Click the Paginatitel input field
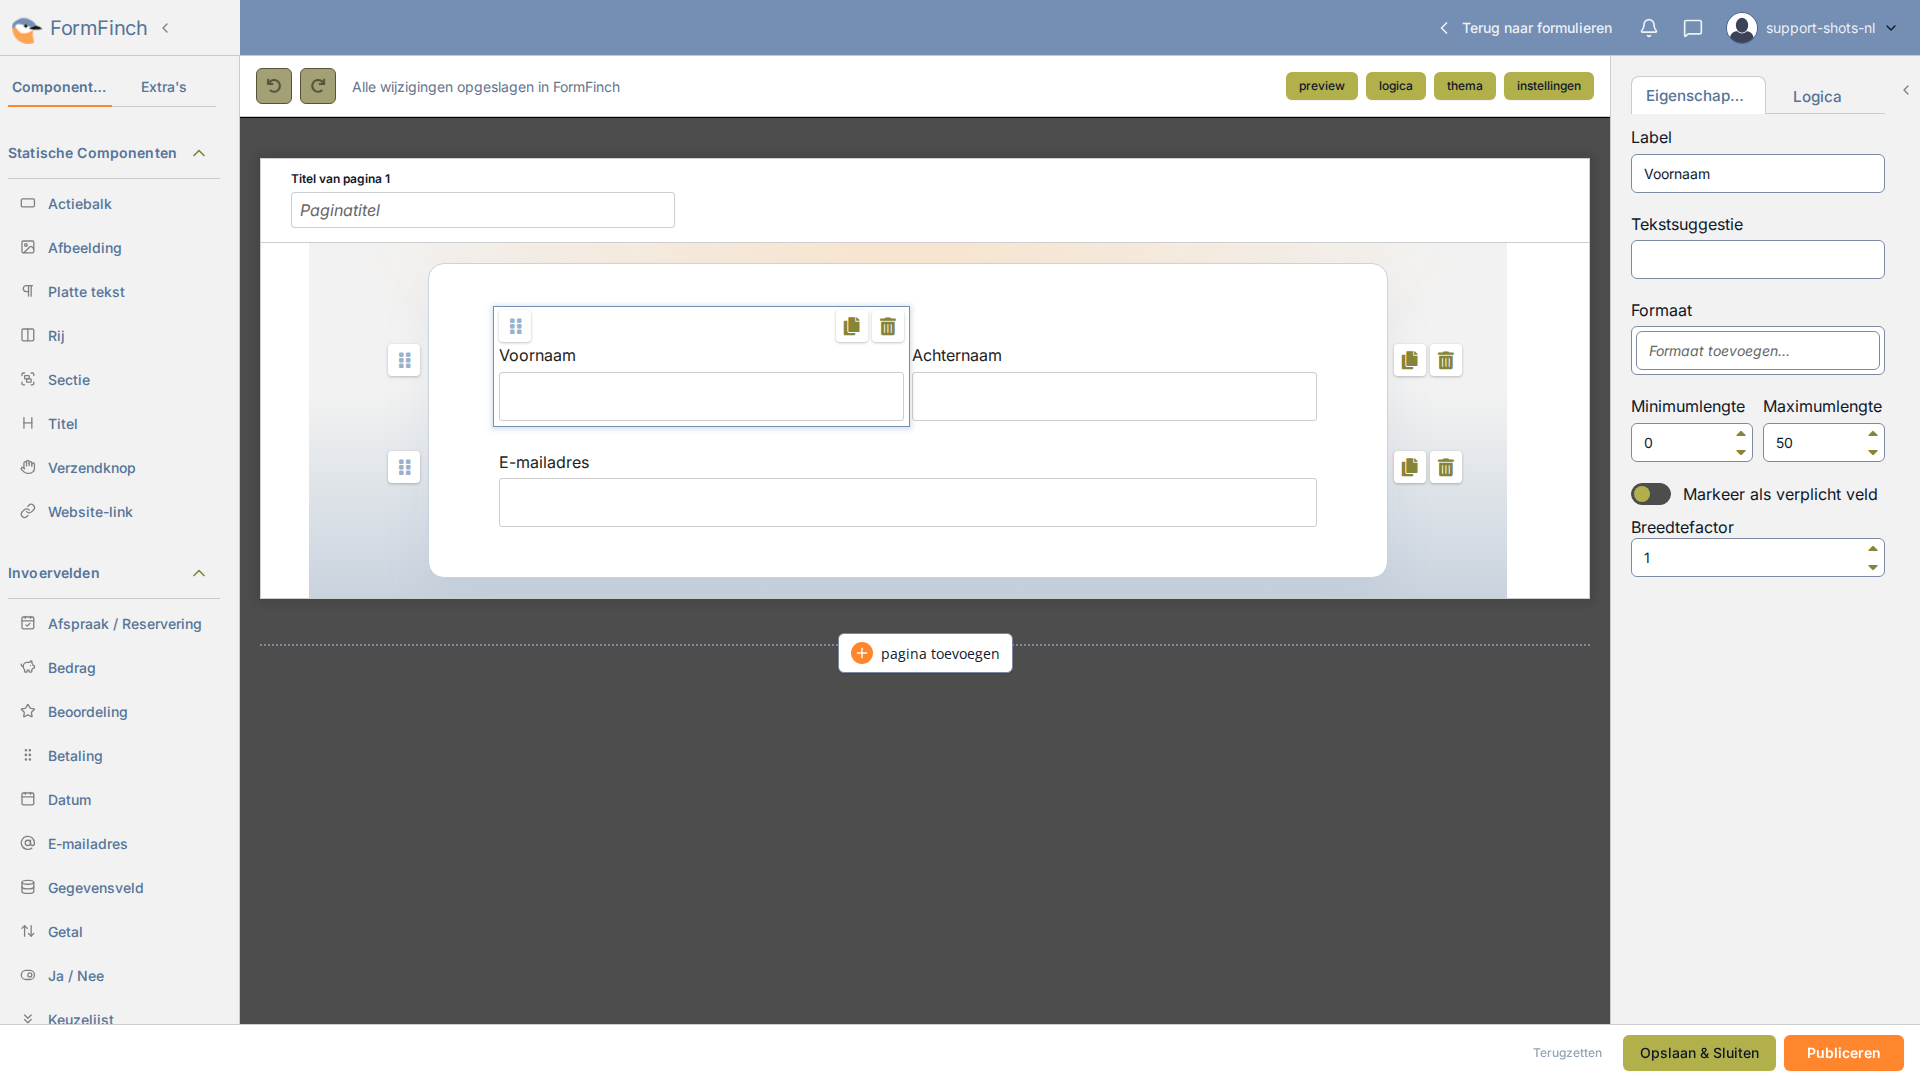 483,210
